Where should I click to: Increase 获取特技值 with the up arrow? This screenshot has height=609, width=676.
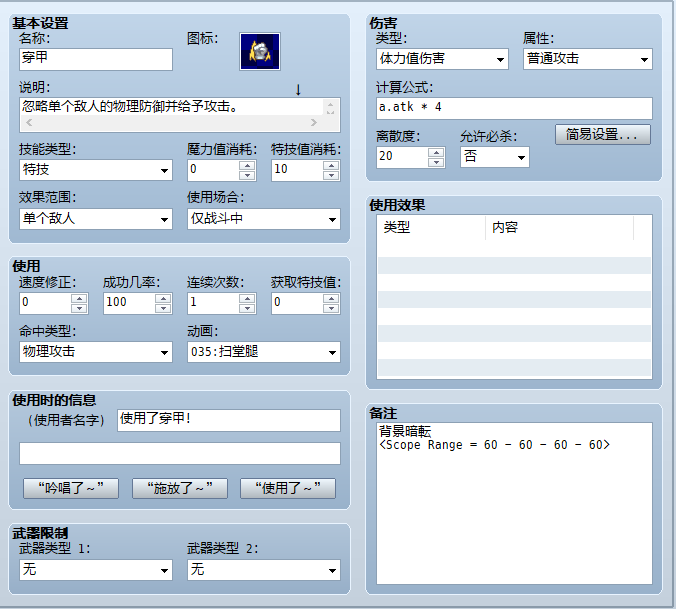(x=331, y=299)
